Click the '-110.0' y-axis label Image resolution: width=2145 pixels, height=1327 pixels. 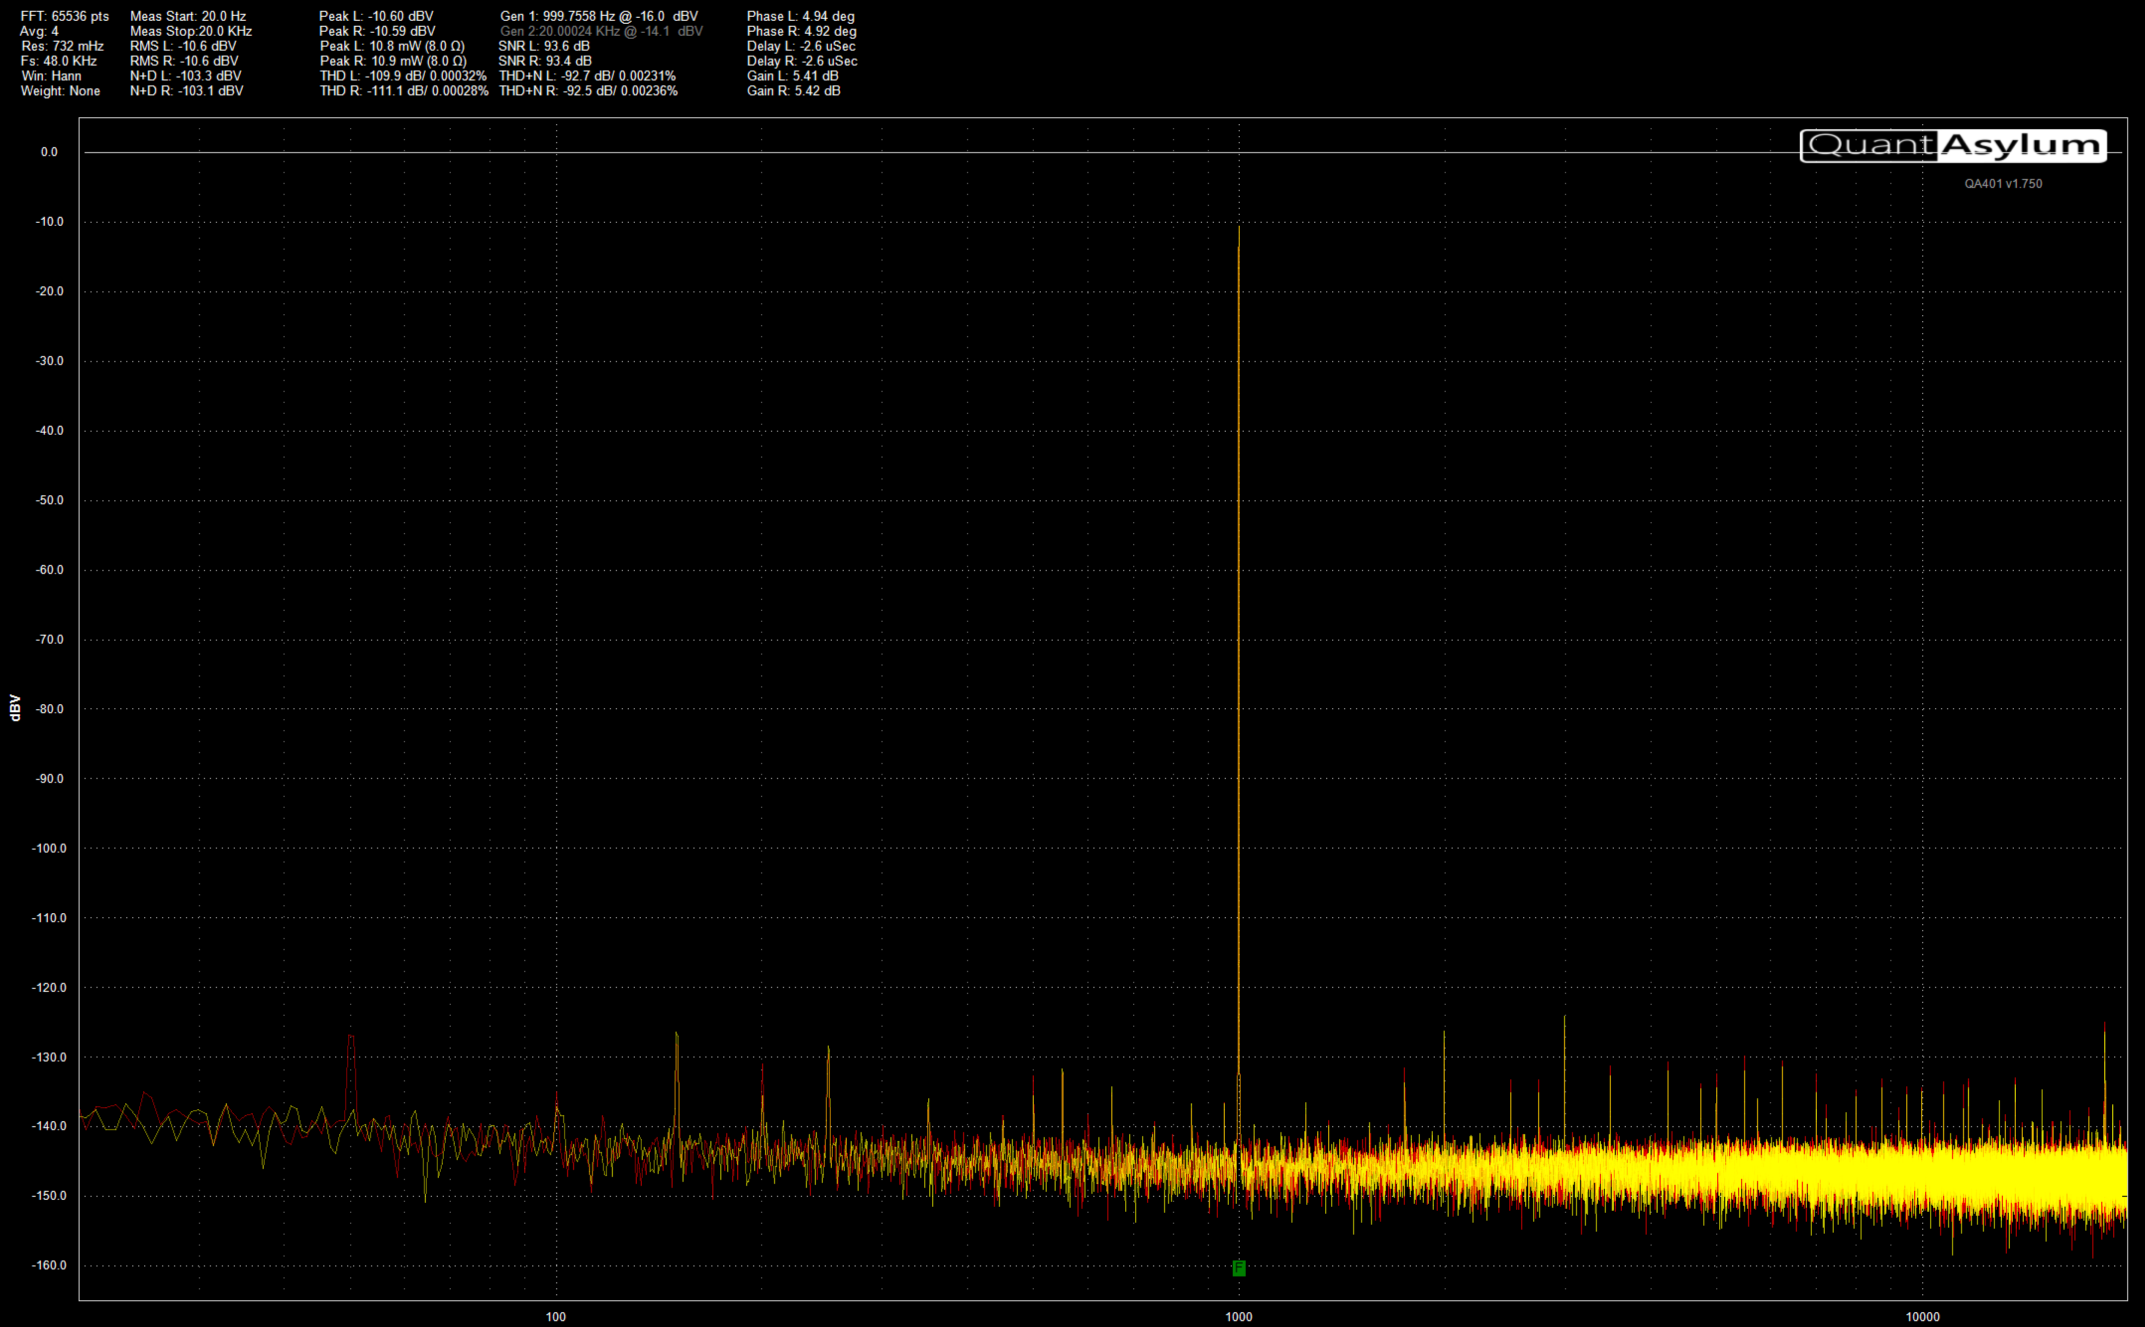pos(49,918)
